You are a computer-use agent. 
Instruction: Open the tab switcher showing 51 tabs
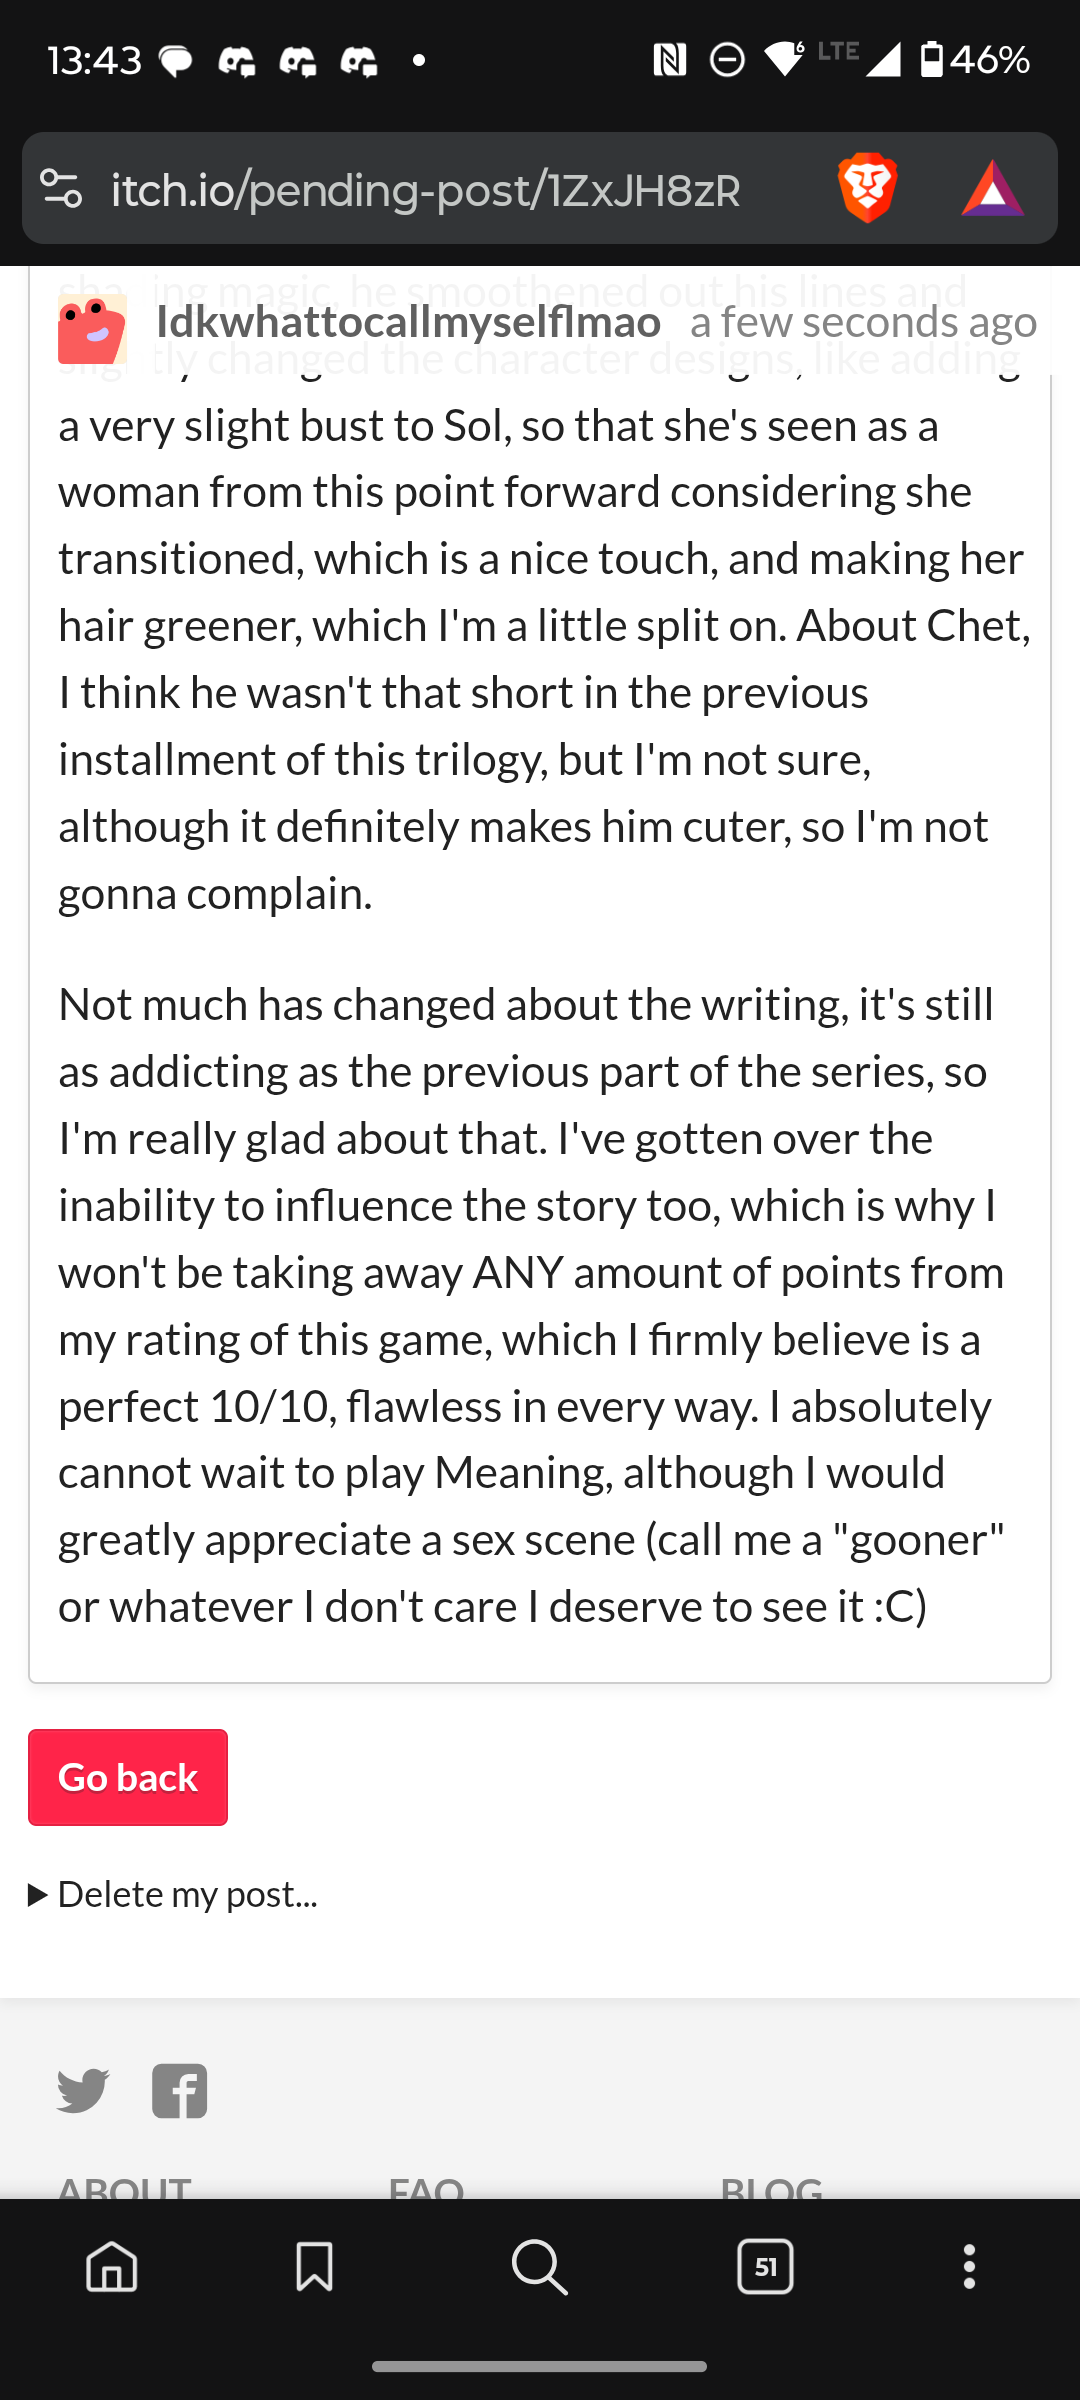point(765,2266)
